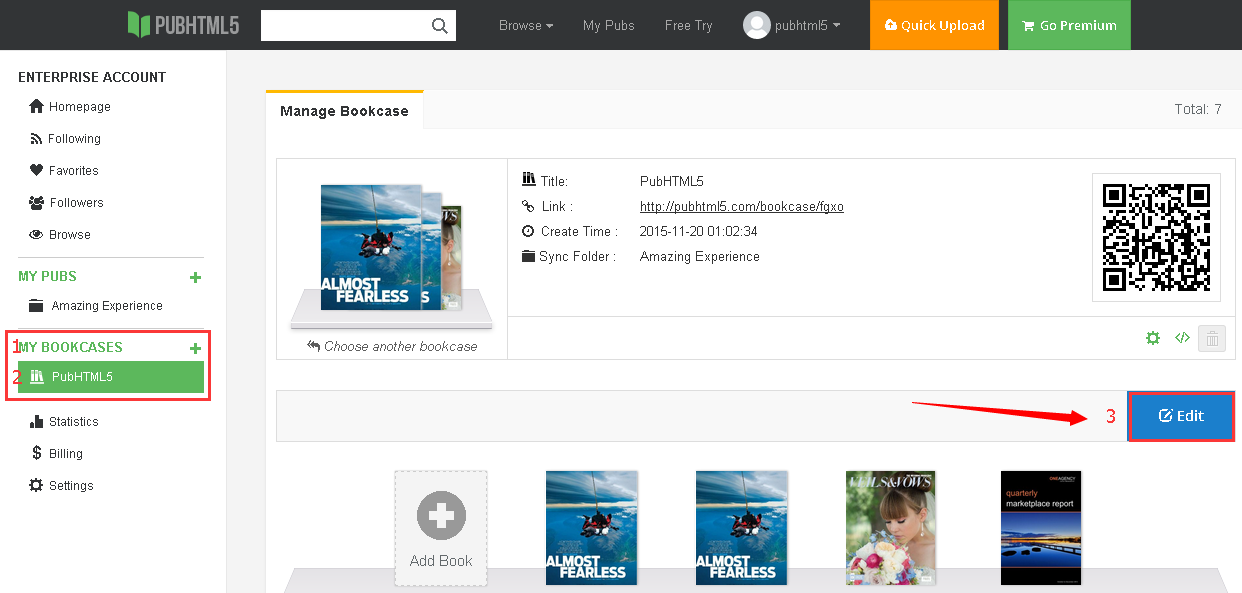Click the Favorites heart icon
This screenshot has height=593, width=1242.
point(37,171)
